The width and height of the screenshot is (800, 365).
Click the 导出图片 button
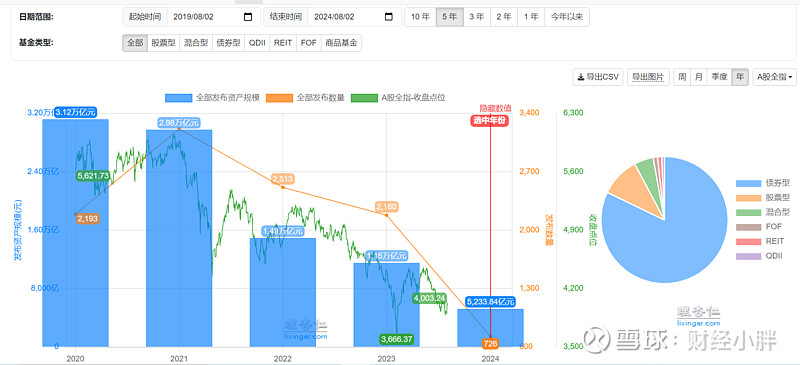[x=648, y=77]
